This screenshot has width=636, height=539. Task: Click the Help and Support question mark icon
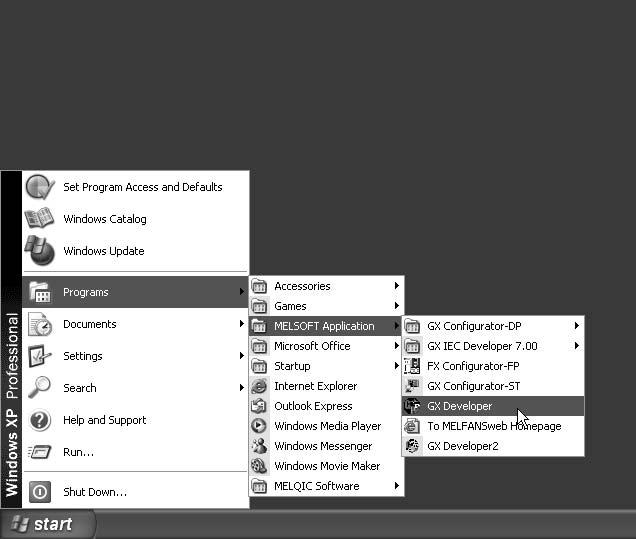pyautogui.click(x=40, y=420)
